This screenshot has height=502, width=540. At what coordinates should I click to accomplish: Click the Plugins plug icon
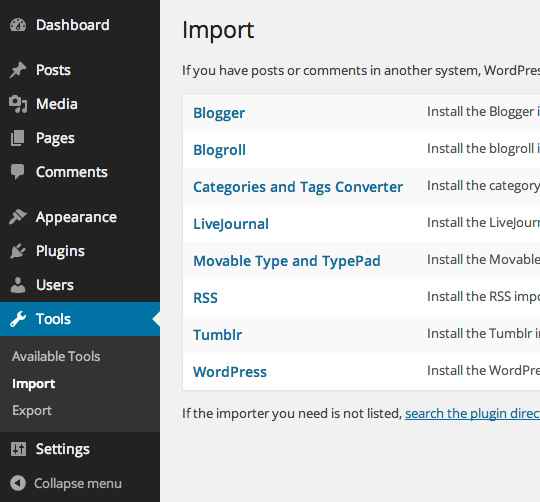click(x=18, y=251)
